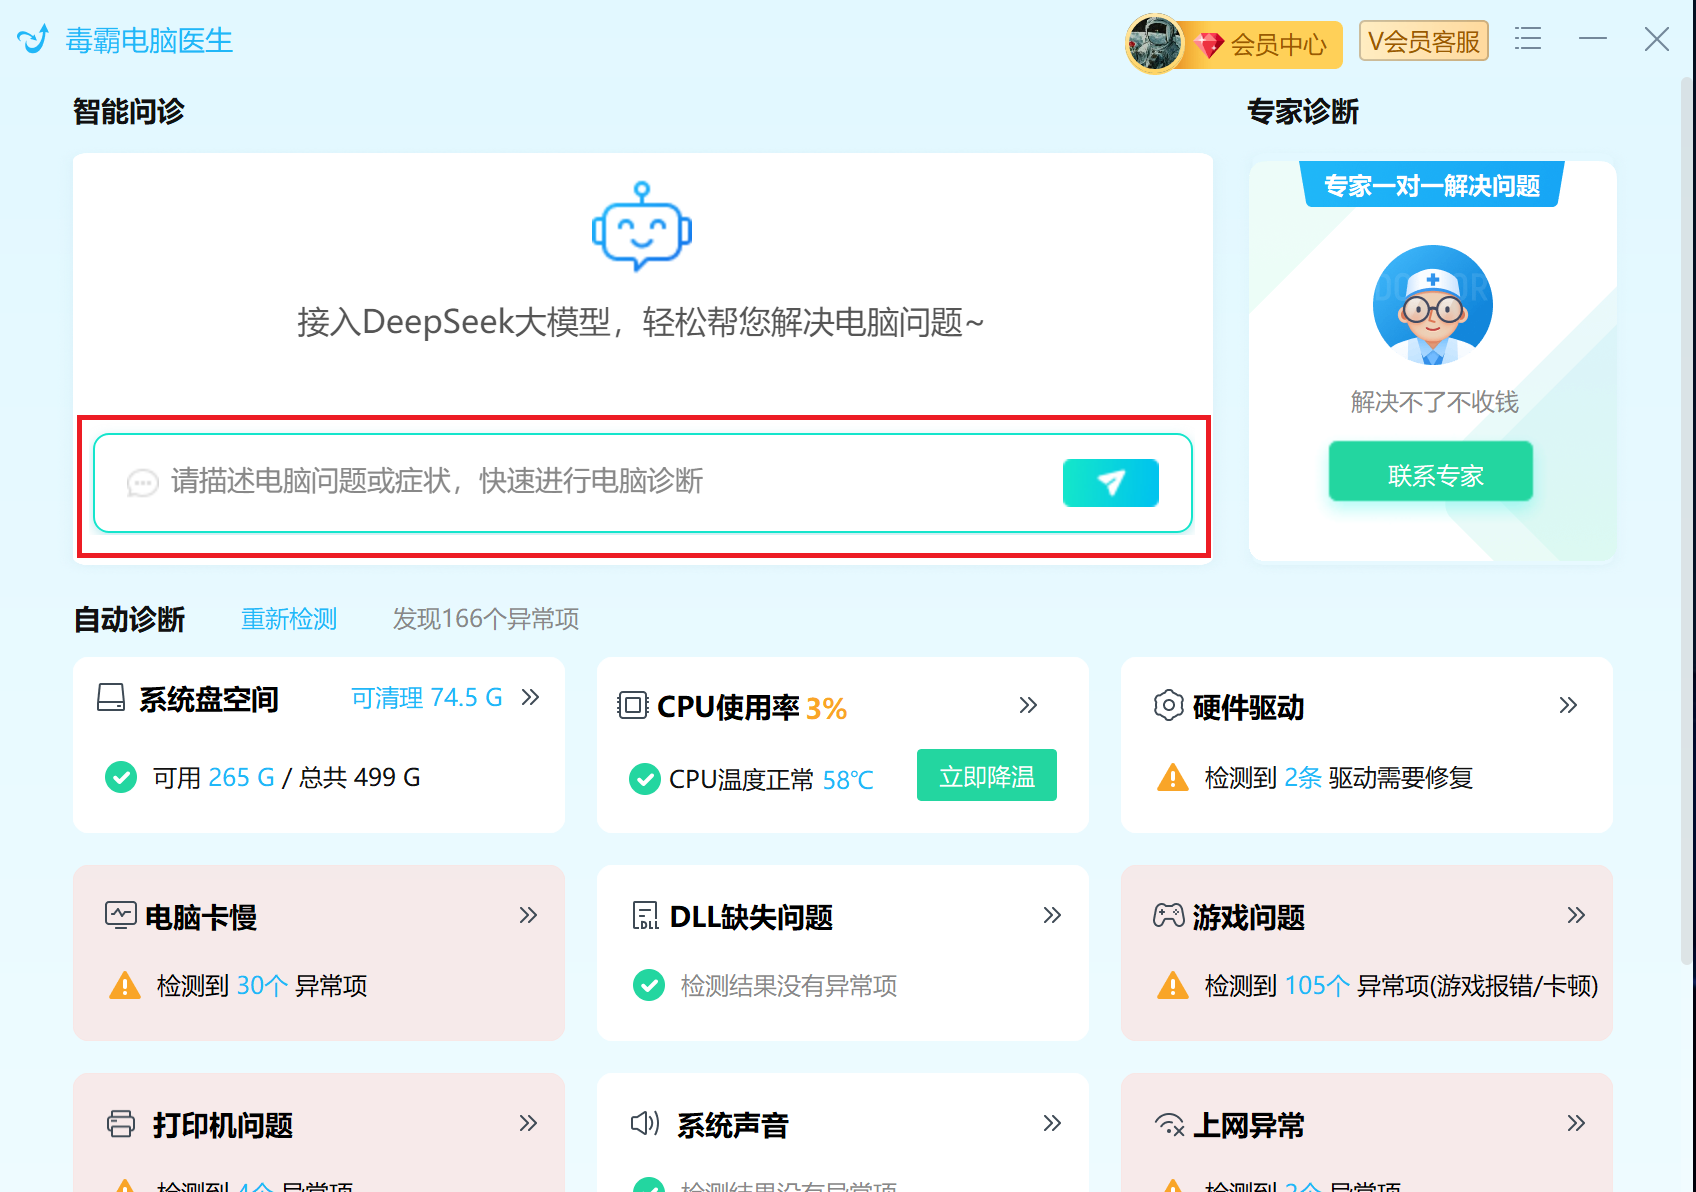Viewport: 1696px width, 1192px height.
Task: Click the 58℃ temperature value
Action: point(848,779)
